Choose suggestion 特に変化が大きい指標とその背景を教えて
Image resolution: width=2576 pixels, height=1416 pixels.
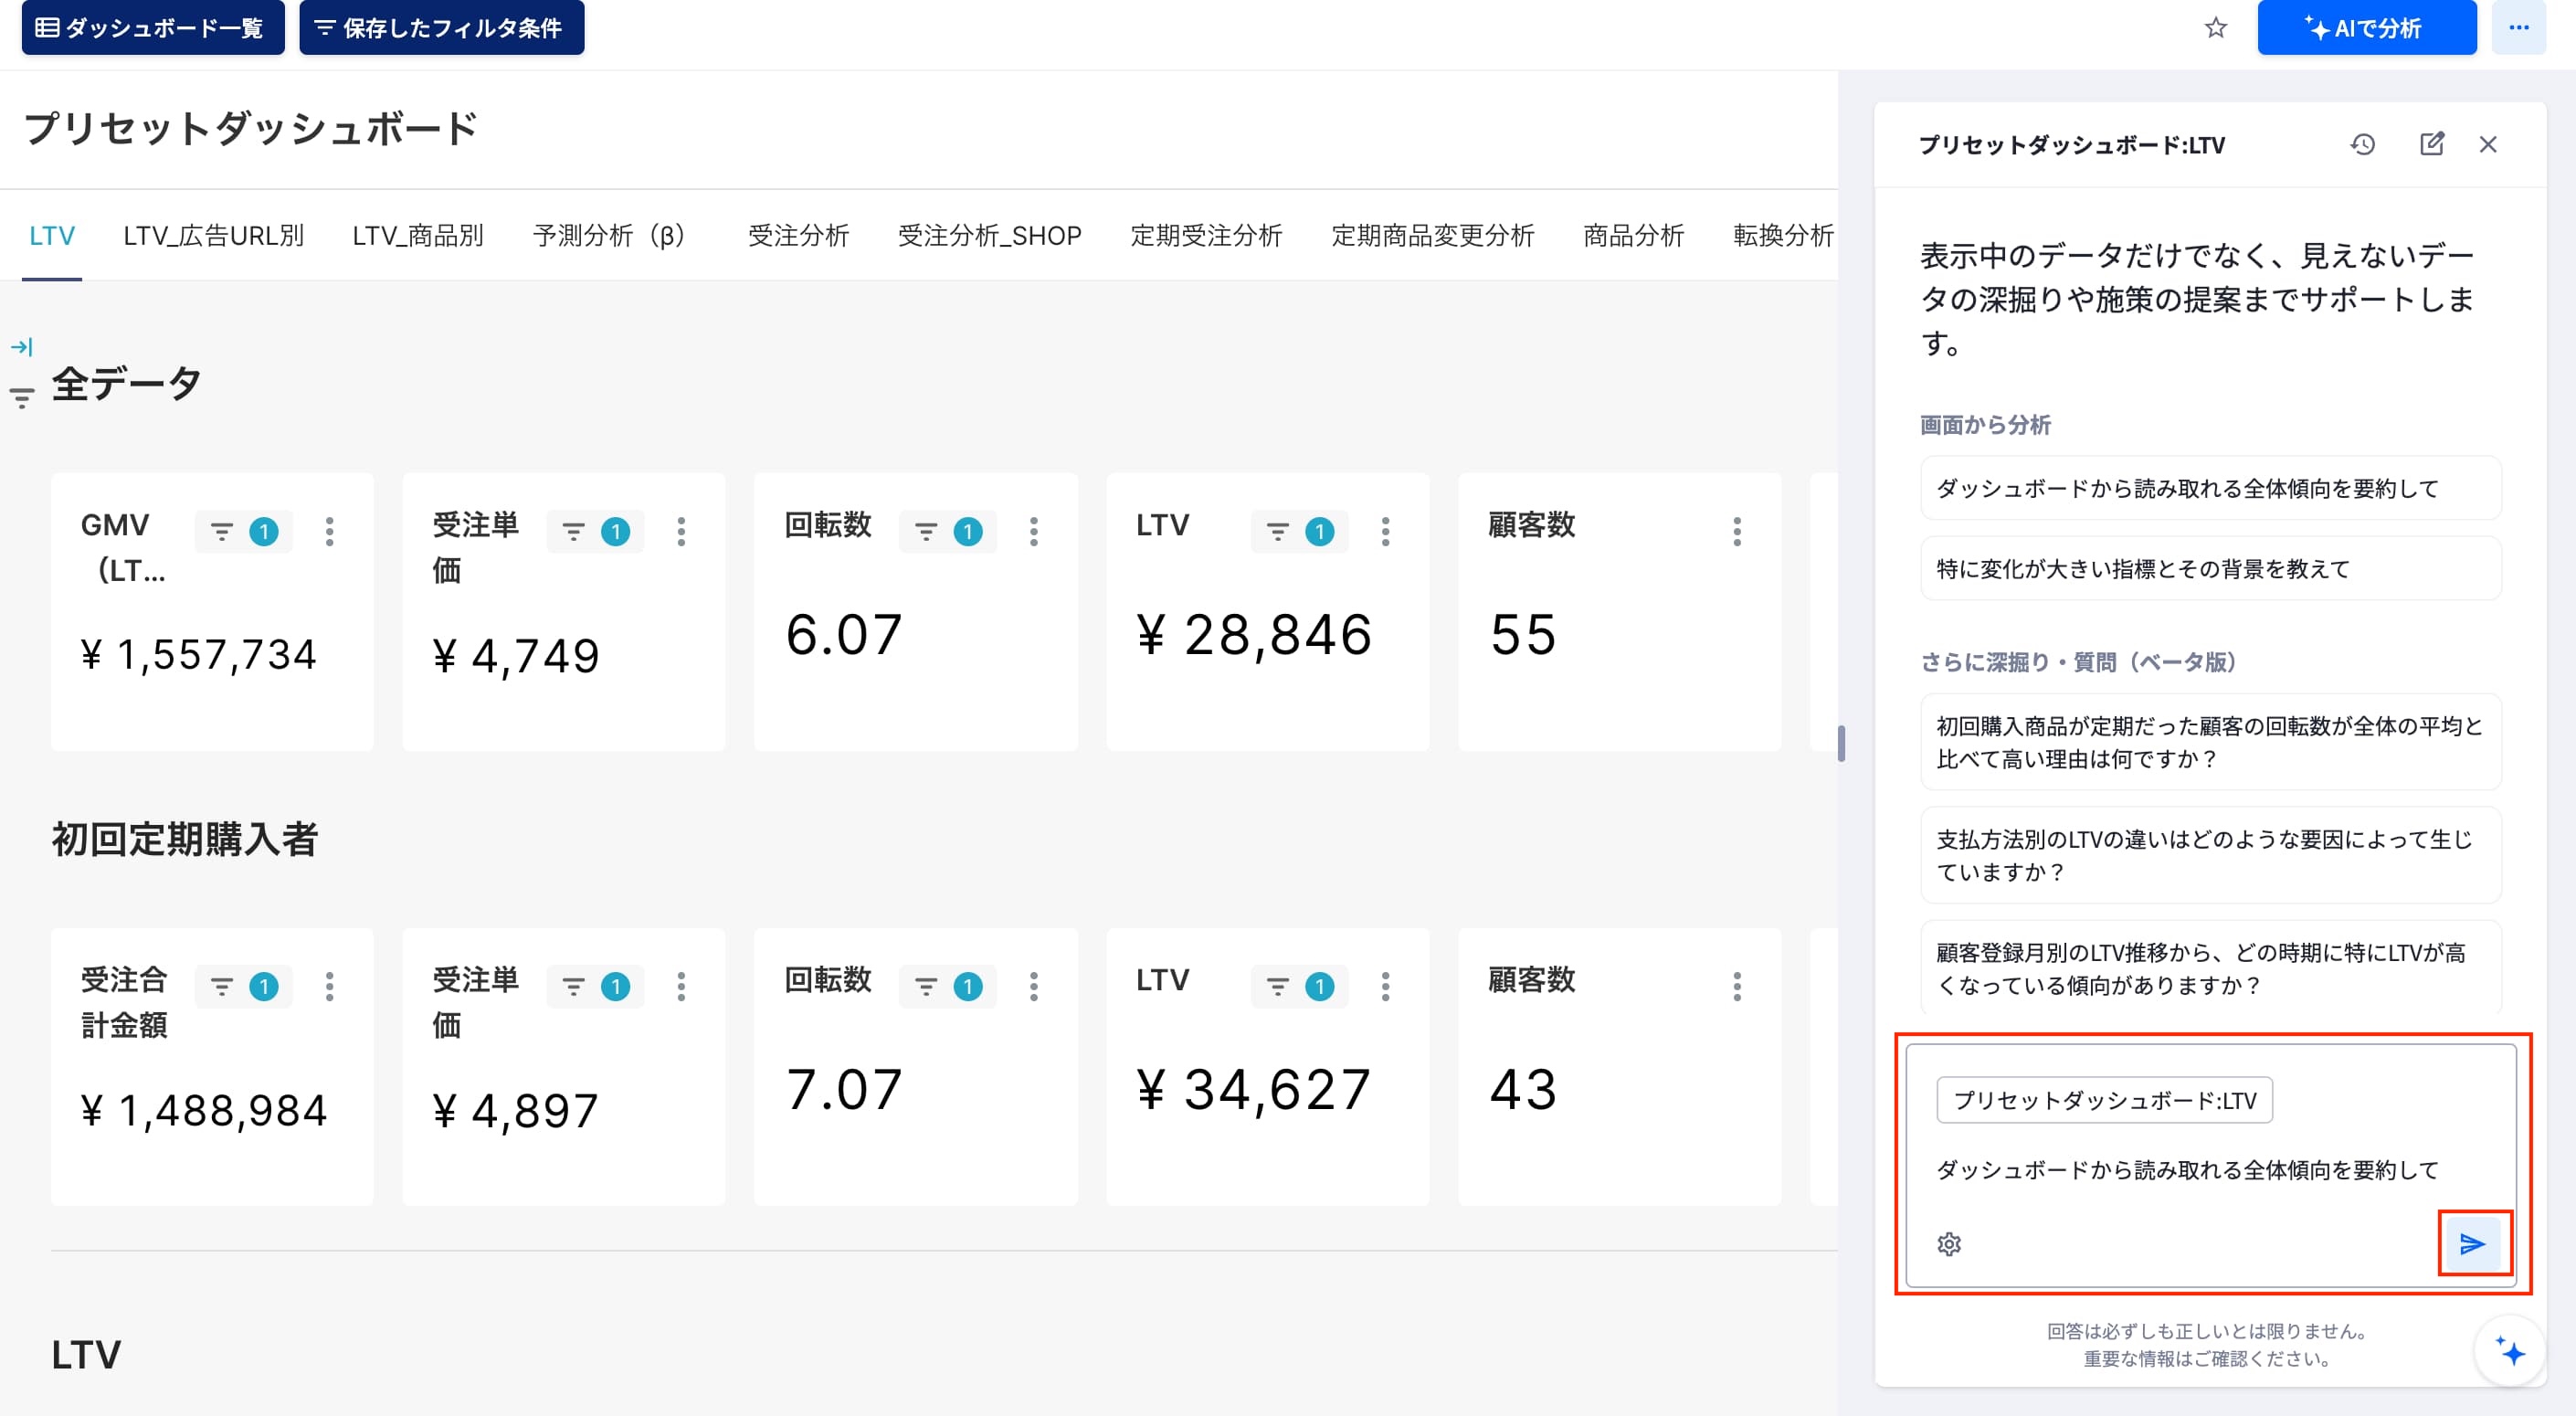pyautogui.click(x=2211, y=568)
